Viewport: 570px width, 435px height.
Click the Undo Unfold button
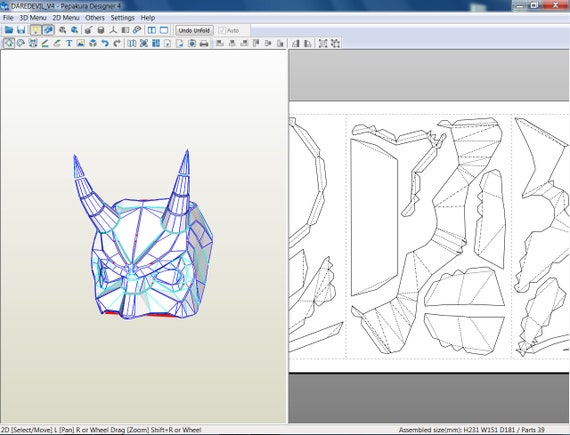coord(194,31)
